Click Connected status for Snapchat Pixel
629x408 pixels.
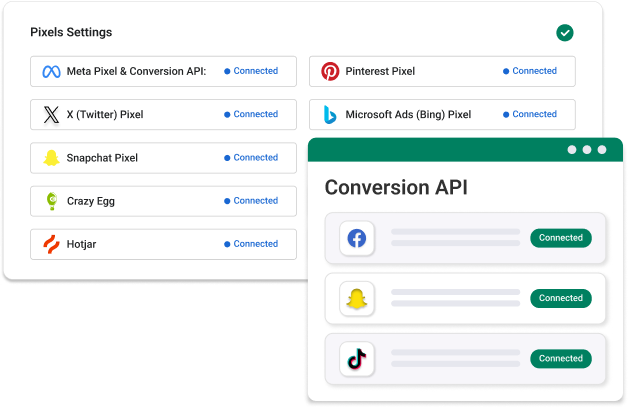[x=251, y=158]
